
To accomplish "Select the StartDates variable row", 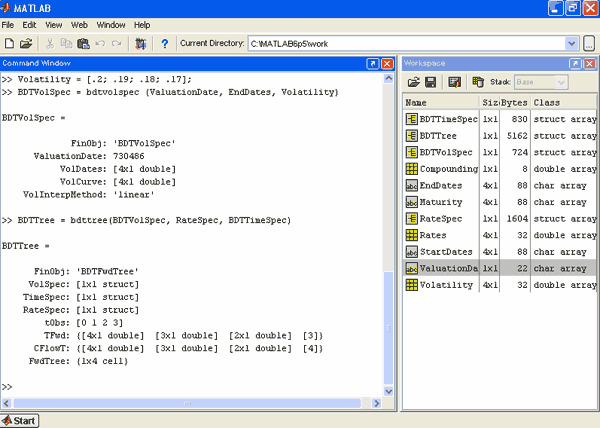I will (x=500, y=252).
